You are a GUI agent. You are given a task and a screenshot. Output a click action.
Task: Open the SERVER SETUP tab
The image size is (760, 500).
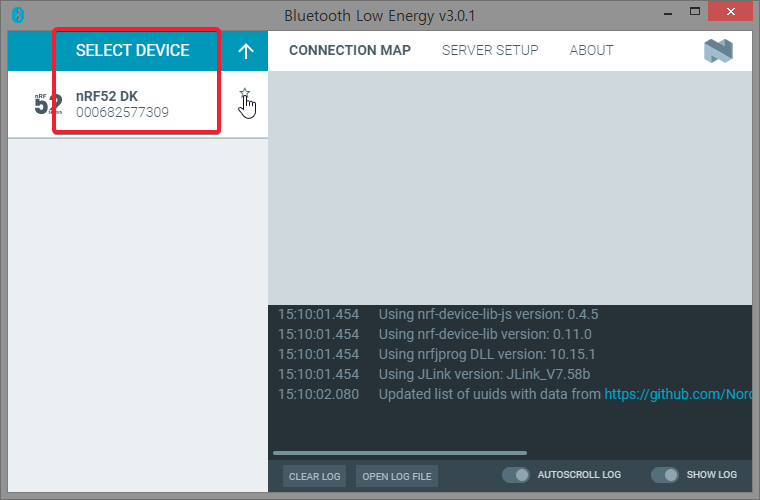490,50
